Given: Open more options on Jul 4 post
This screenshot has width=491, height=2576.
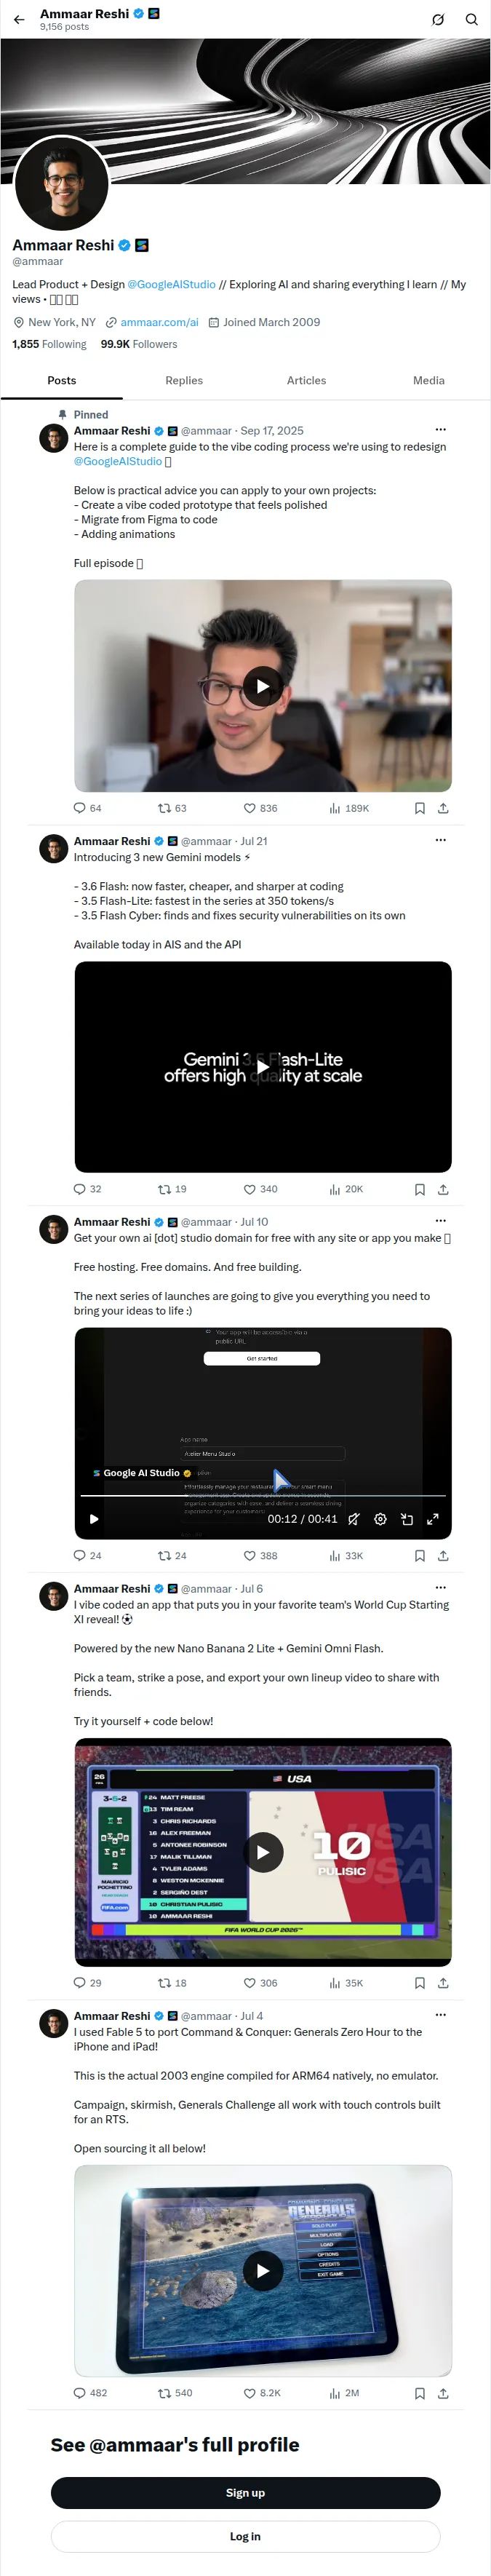Looking at the screenshot, I should tap(440, 2015).
